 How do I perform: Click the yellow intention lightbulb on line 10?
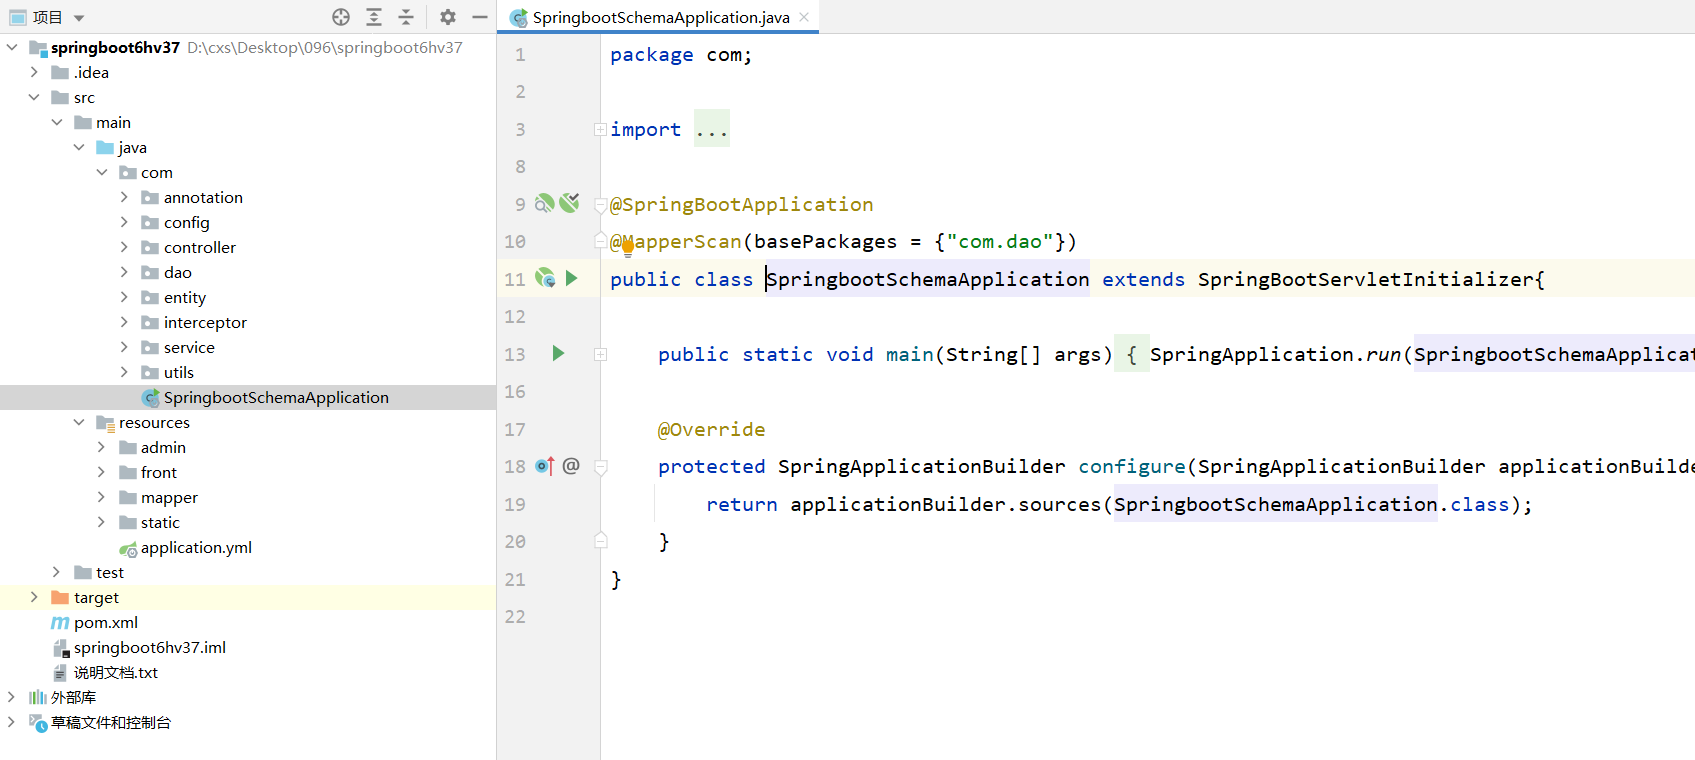click(628, 248)
